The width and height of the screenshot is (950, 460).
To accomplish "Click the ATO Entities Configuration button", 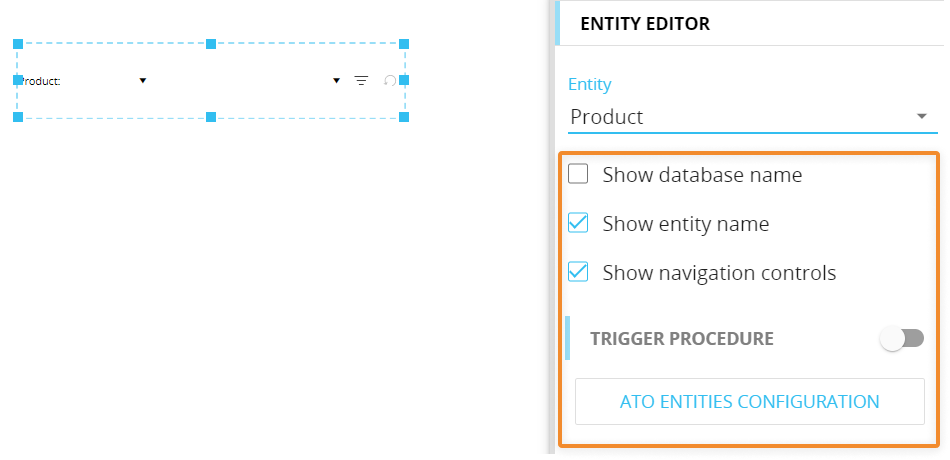I will coord(749,402).
